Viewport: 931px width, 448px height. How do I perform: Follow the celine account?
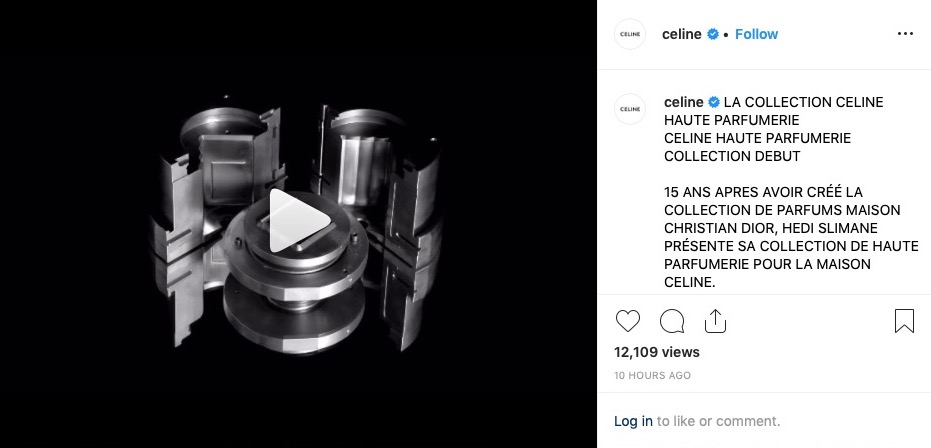click(756, 34)
